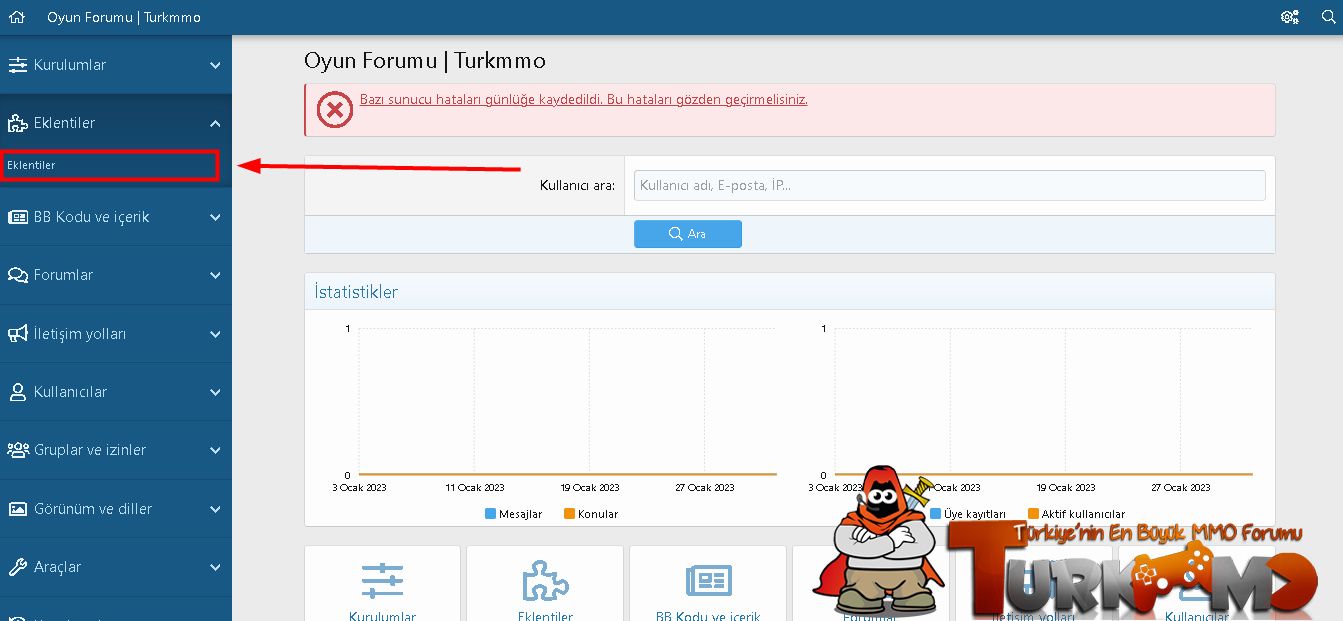Select the Eklentiler submenu item
Image resolution: width=1343 pixels, height=621 pixels.
32,165
